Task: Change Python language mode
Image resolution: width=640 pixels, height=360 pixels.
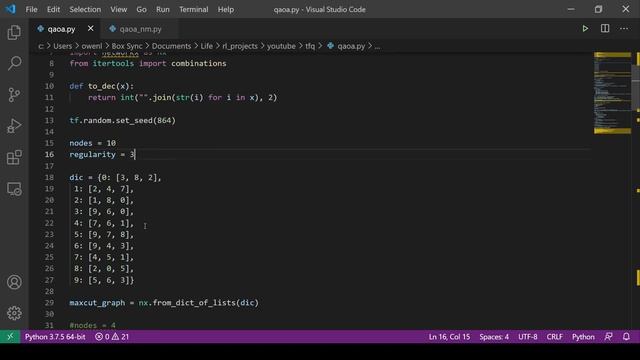Action: coord(583,337)
